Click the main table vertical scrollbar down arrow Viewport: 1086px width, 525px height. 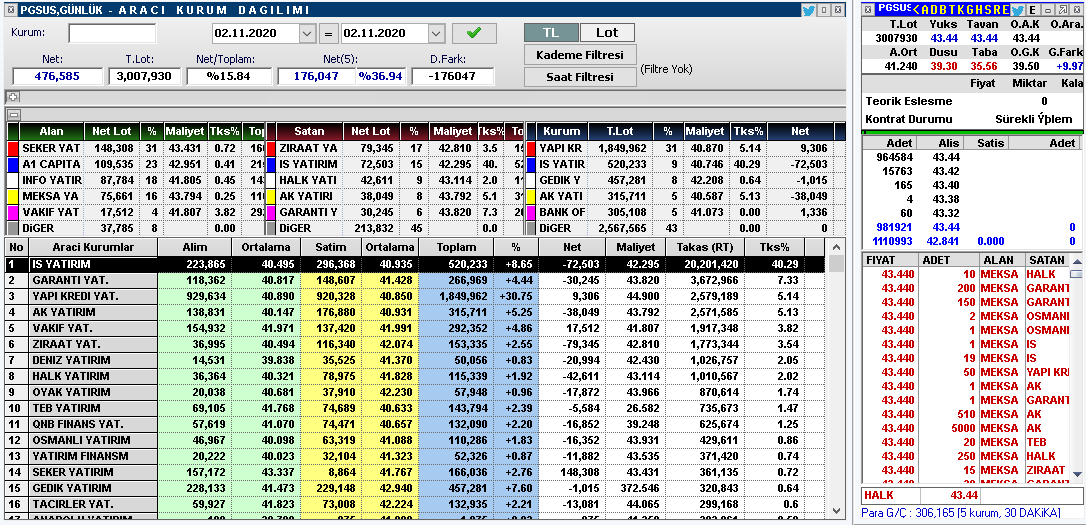click(x=837, y=510)
